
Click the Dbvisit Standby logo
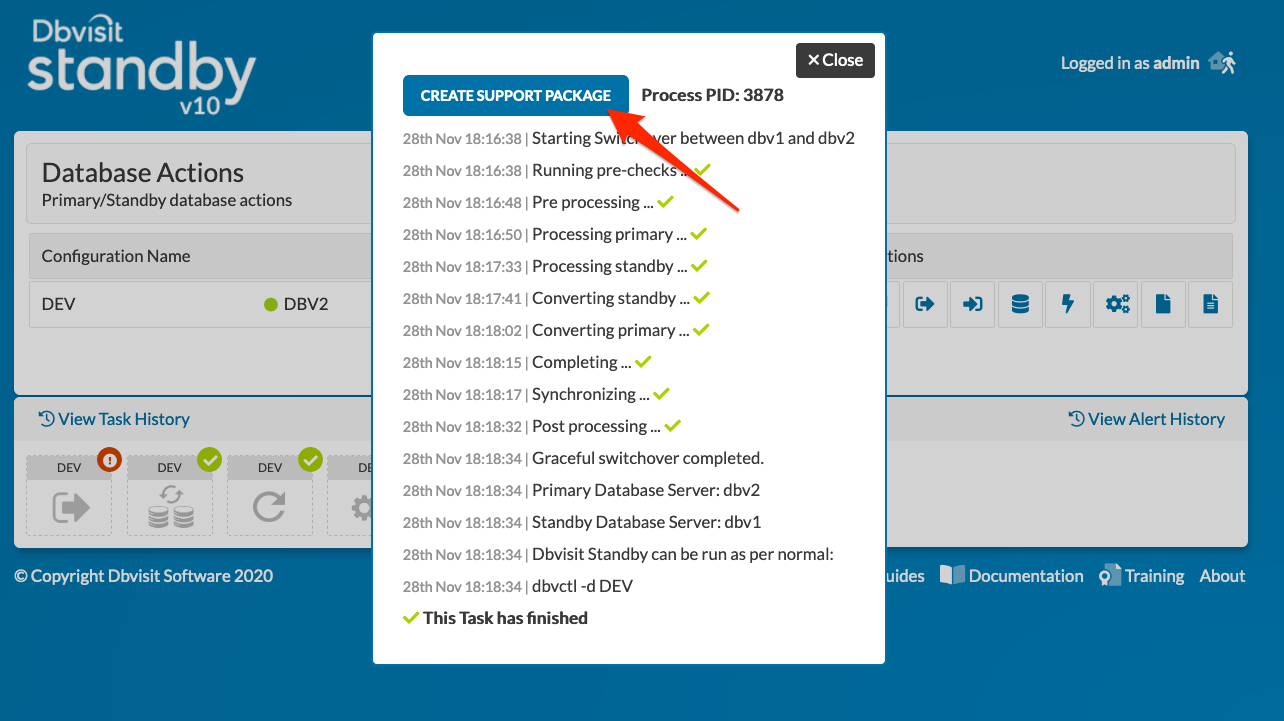click(x=141, y=66)
